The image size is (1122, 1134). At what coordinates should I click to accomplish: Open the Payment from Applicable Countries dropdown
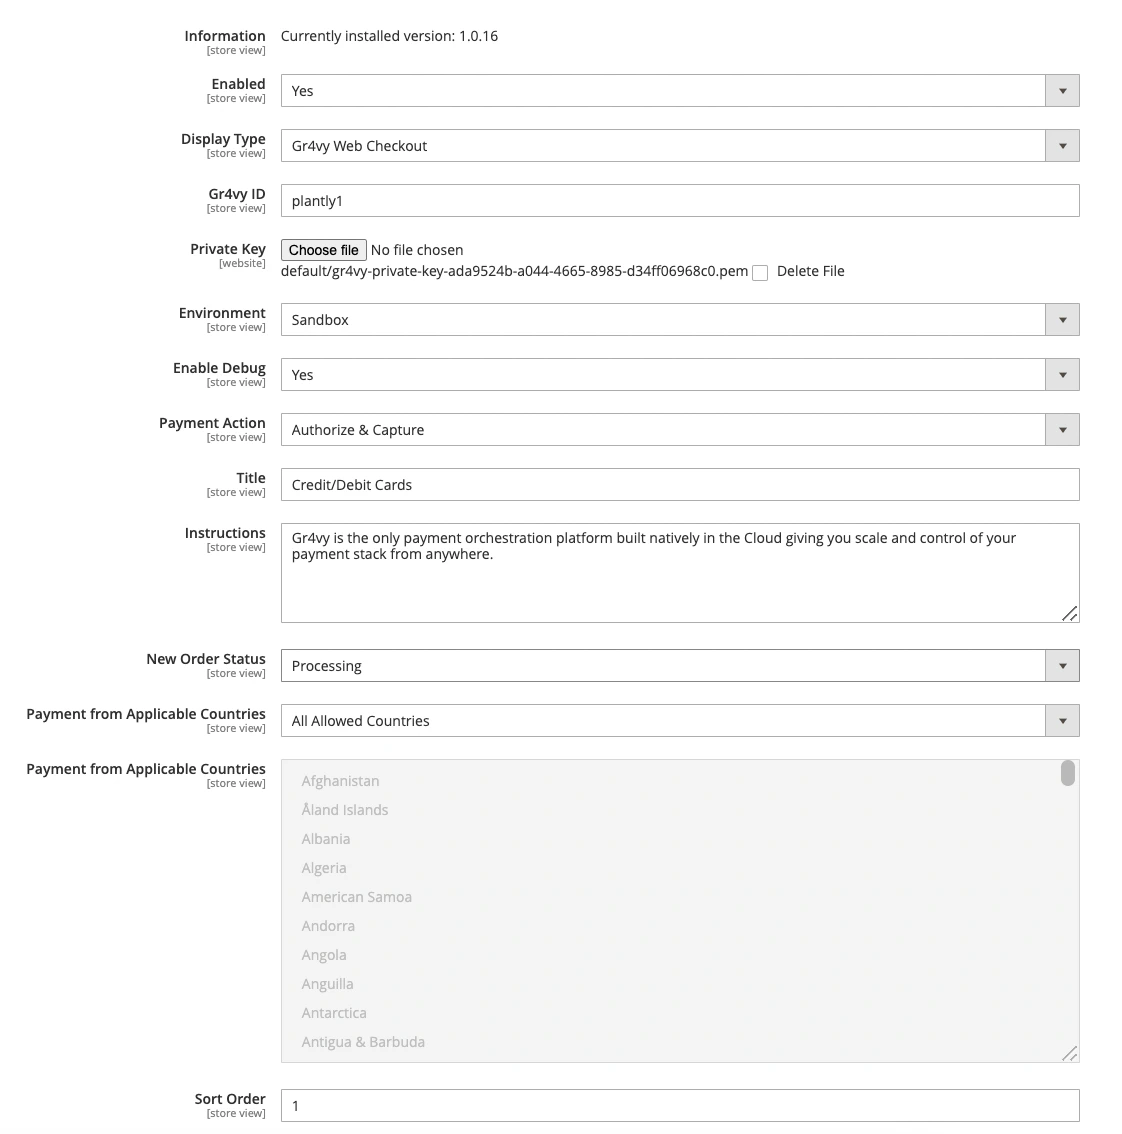(x=1062, y=720)
